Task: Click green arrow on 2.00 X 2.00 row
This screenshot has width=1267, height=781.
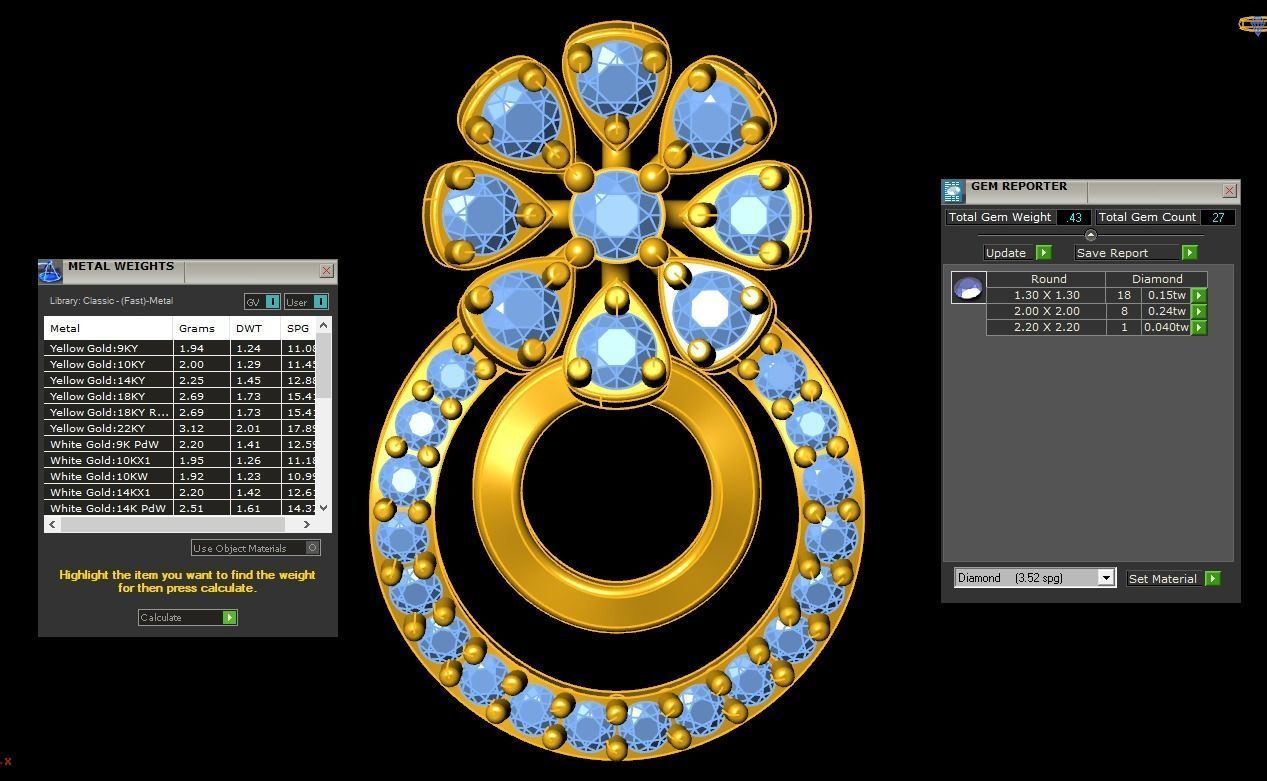Action: pos(1198,311)
